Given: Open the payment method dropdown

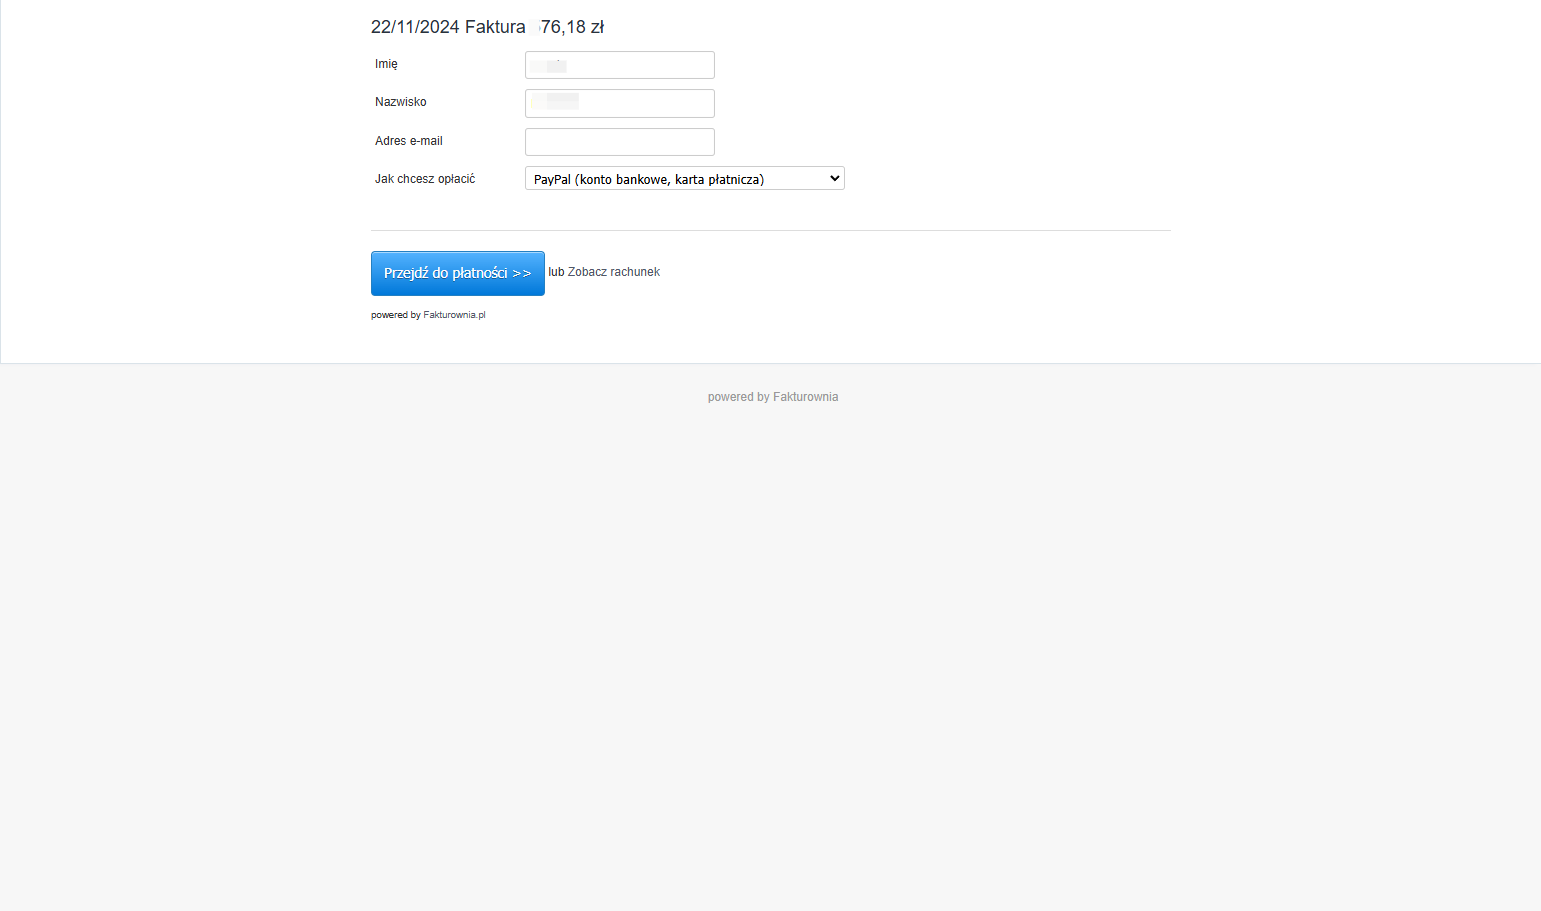Looking at the screenshot, I should coord(685,178).
